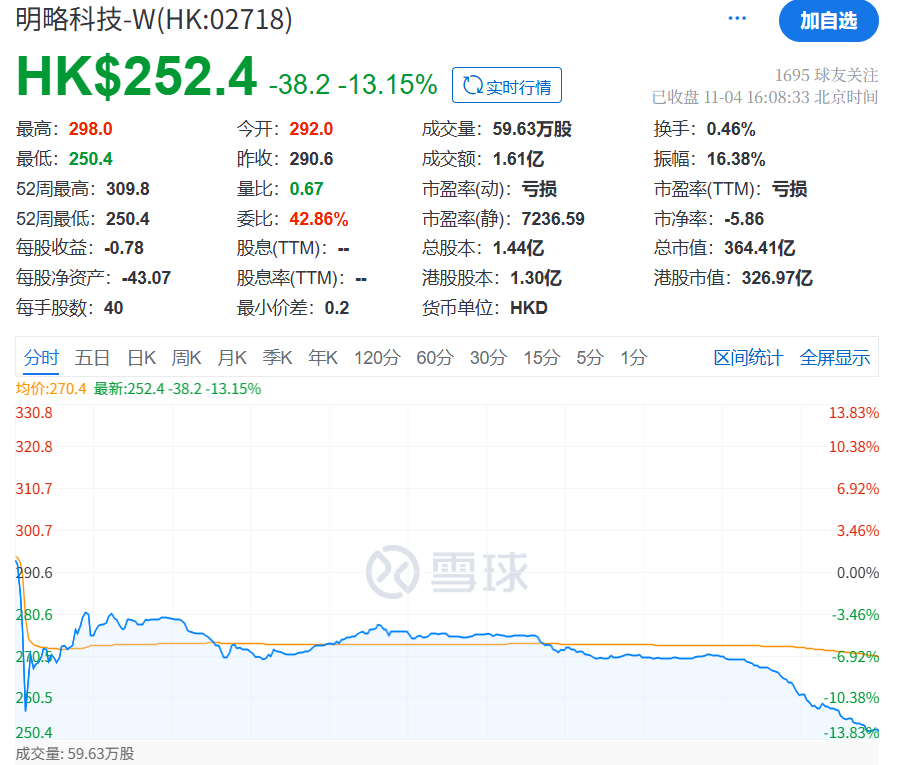
Task: Open the 日K chart tab
Action: click(x=141, y=358)
